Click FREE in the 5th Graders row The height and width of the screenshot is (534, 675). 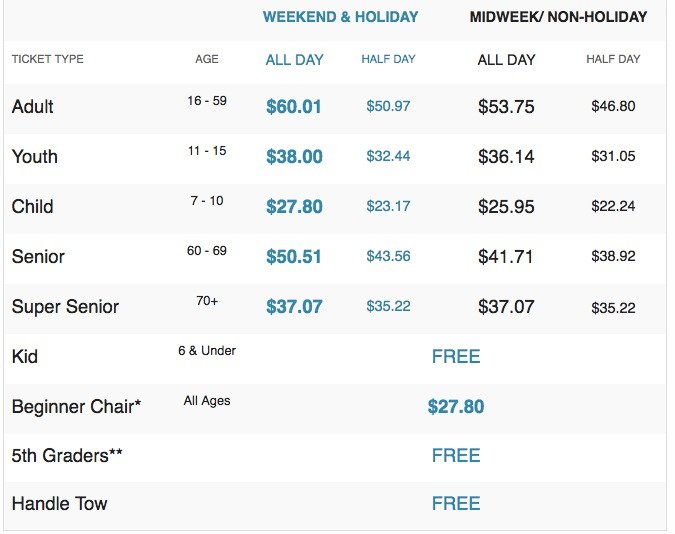(x=456, y=455)
